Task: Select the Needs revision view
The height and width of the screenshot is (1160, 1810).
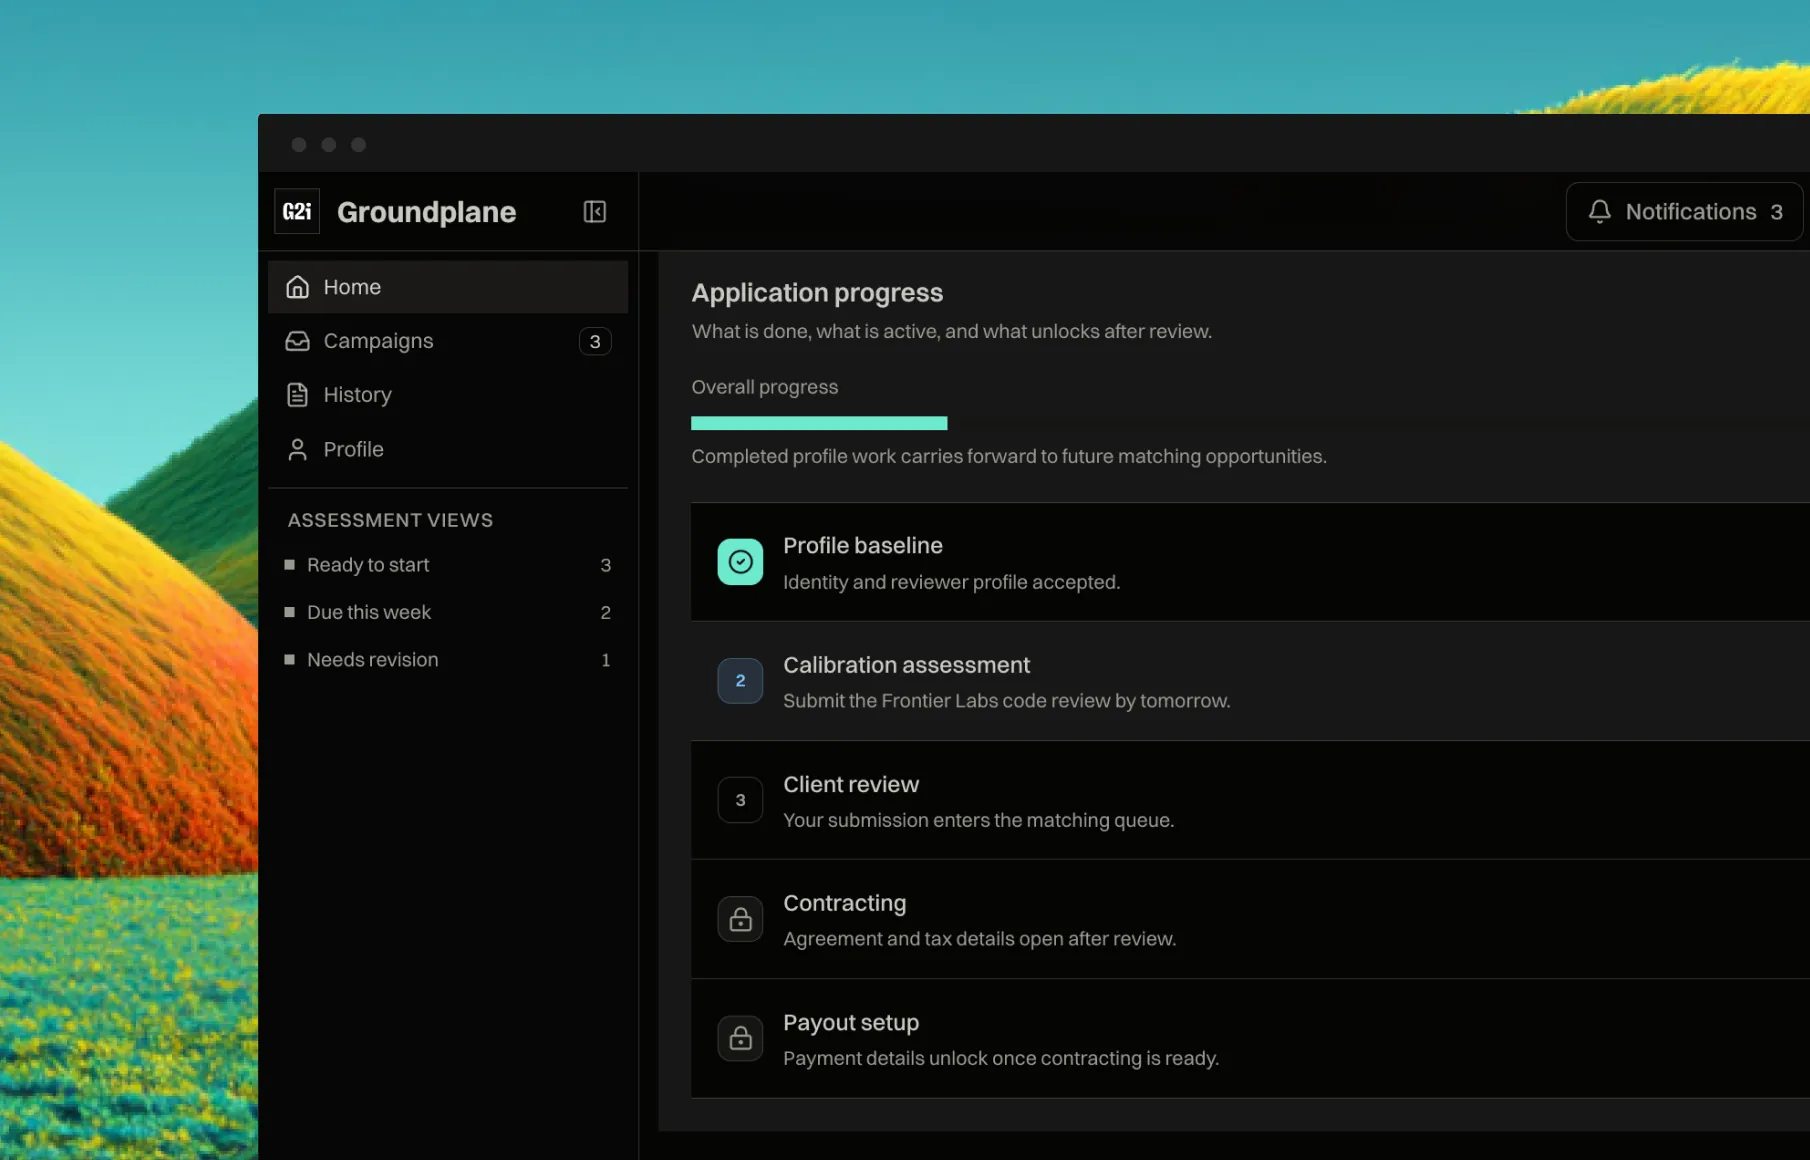Action: pos(448,660)
